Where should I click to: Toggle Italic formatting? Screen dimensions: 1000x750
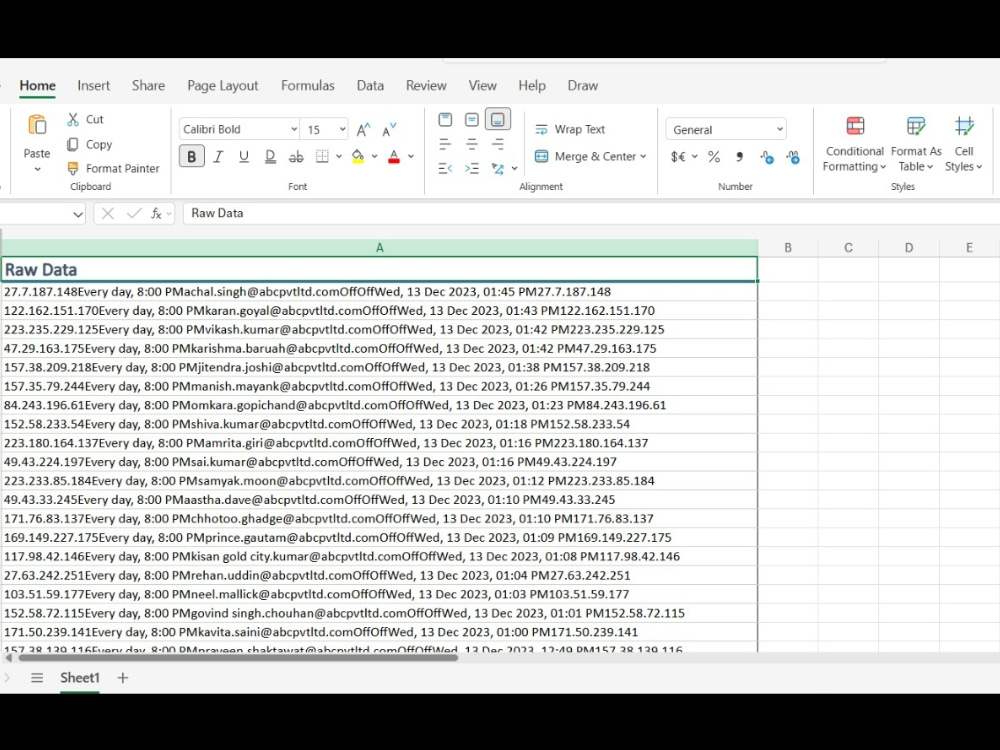218,157
